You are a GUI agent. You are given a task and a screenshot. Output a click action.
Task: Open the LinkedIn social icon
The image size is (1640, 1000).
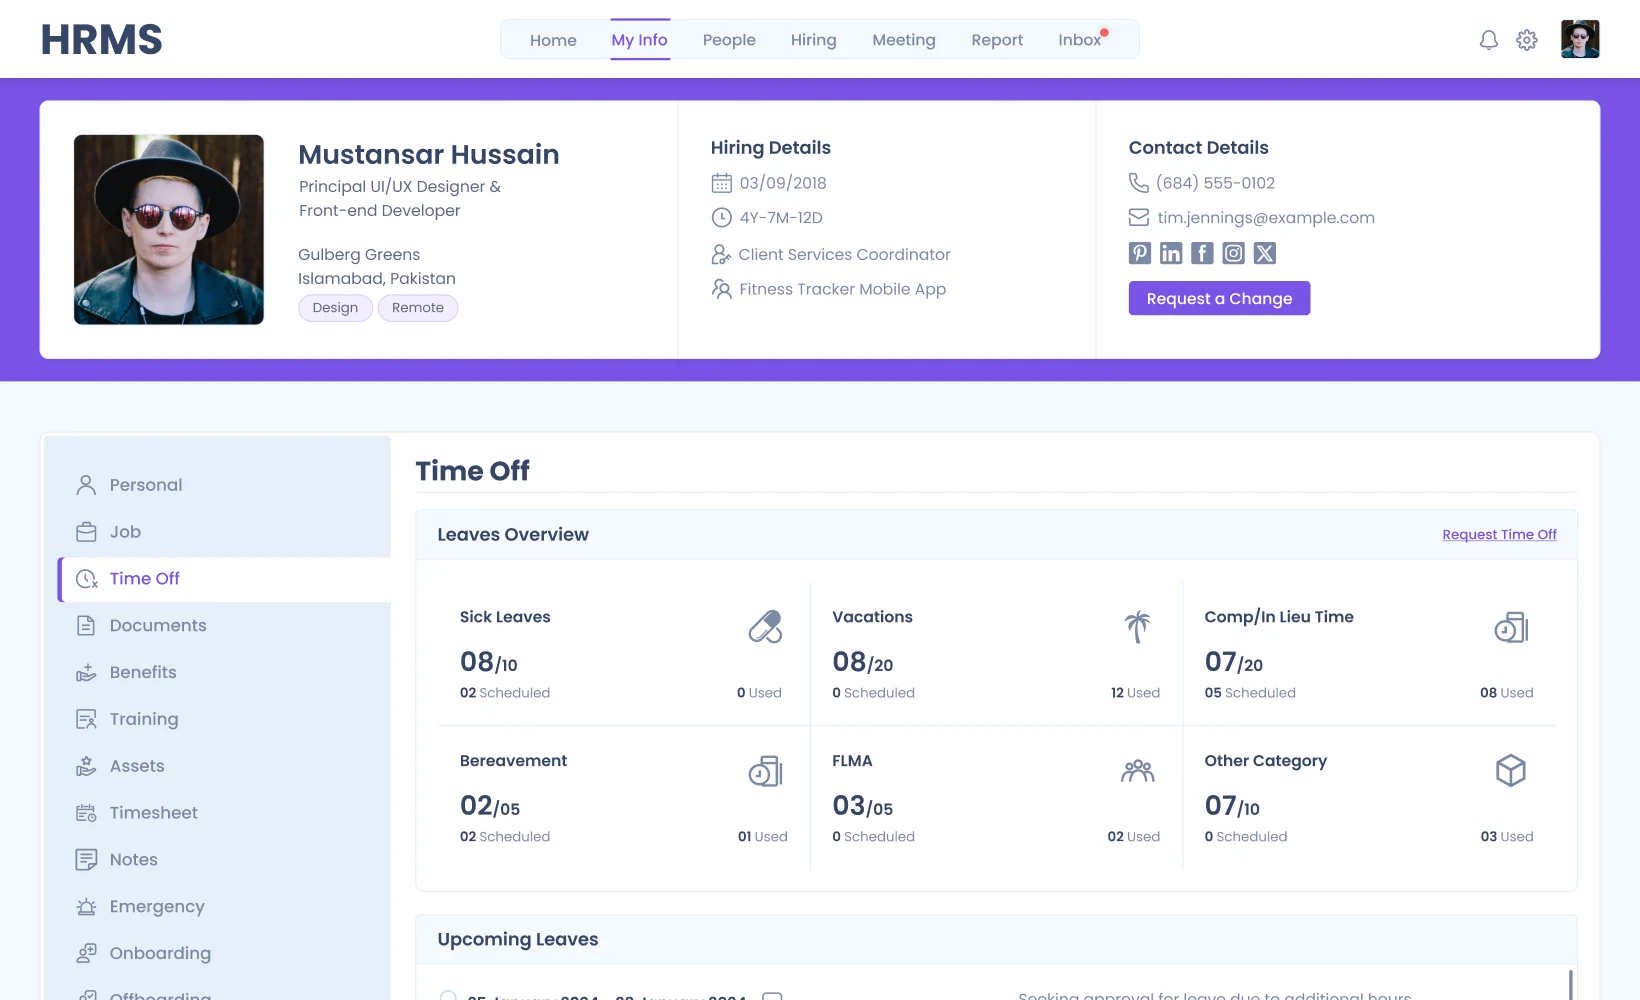(1171, 253)
